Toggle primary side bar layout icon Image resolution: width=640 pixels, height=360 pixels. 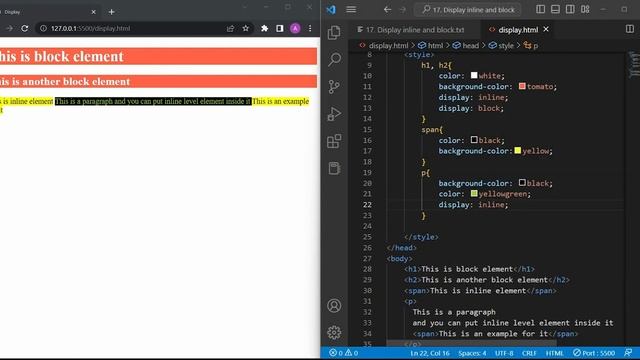pos(540,9)
